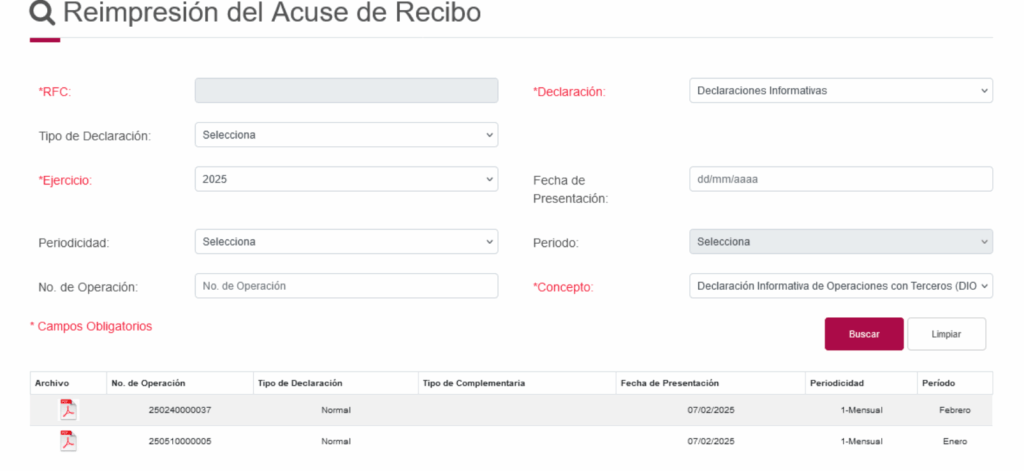Click the Tipo de Complementaria column header
This screenshot has width=1024, height=471.
click(x=473, y=383)
